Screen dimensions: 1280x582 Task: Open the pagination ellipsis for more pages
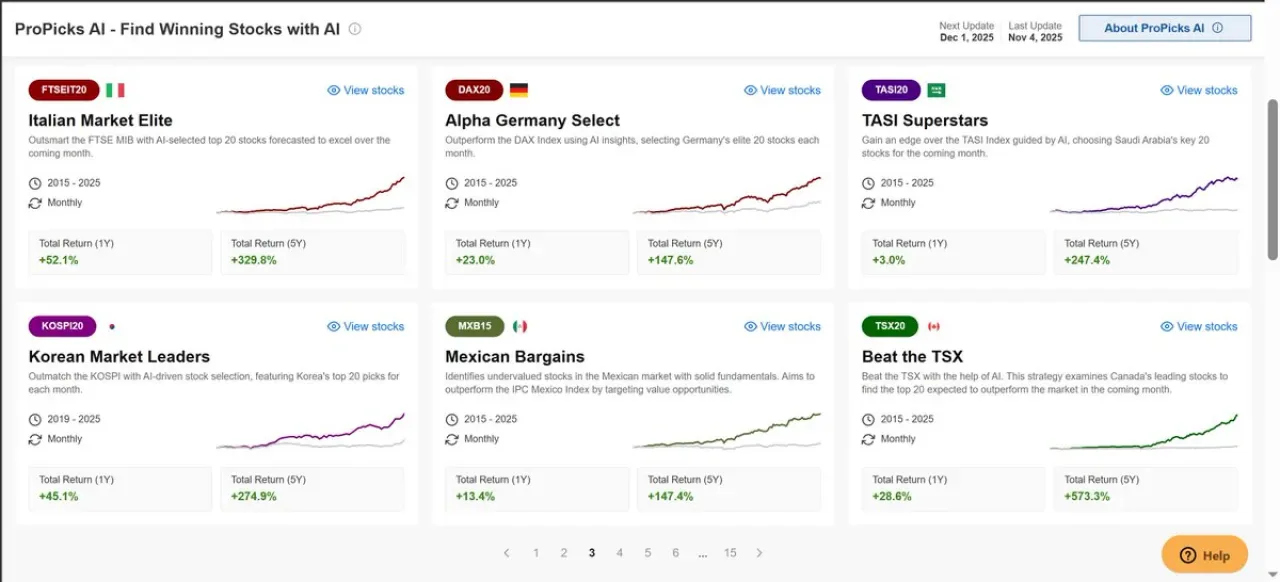(703, 553)
